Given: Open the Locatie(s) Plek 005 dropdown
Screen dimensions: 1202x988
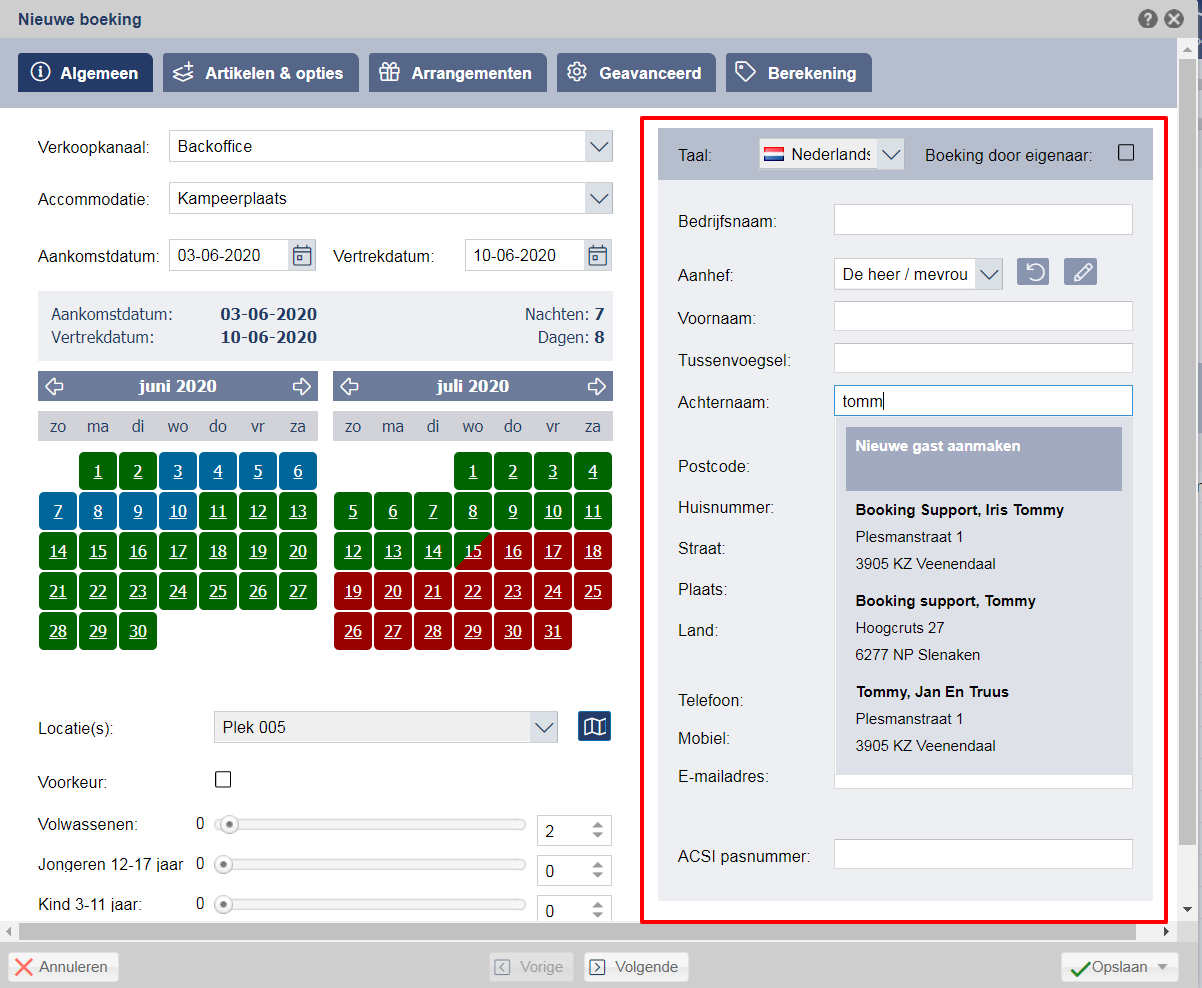Looking at the screenshot, I should coord(543,727).
